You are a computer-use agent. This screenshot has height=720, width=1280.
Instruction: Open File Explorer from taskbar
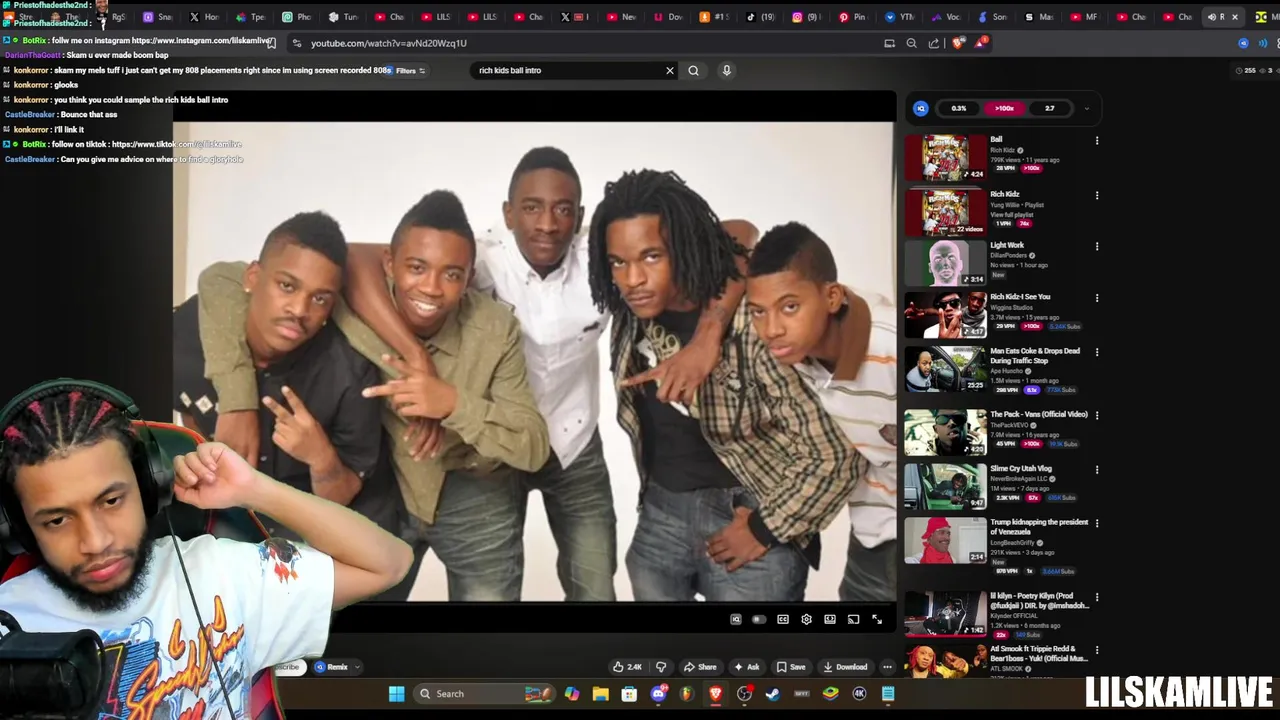pyautogui.click(x=600, y=693)
